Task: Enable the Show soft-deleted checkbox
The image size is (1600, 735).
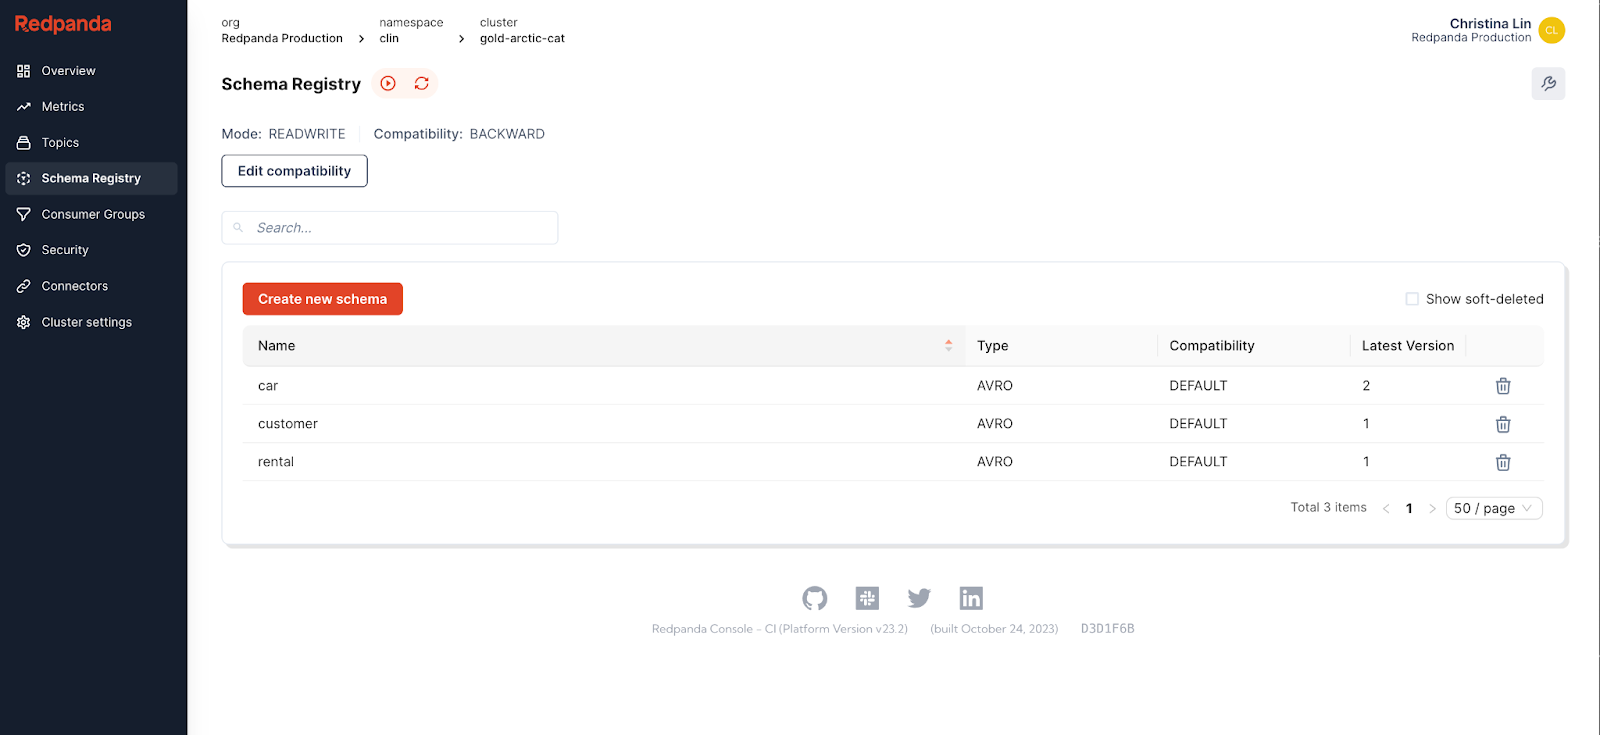Action: pos(1412,299)
